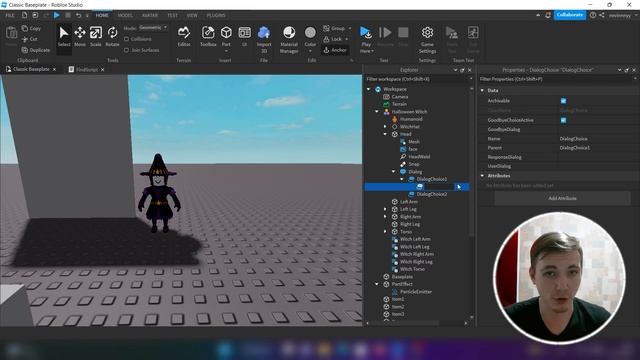The height and width of the screenshot is (360, 640).
Task: Switch to the VIEW ribbon tab
Action: pyautogui.click(x=192, y=15)
